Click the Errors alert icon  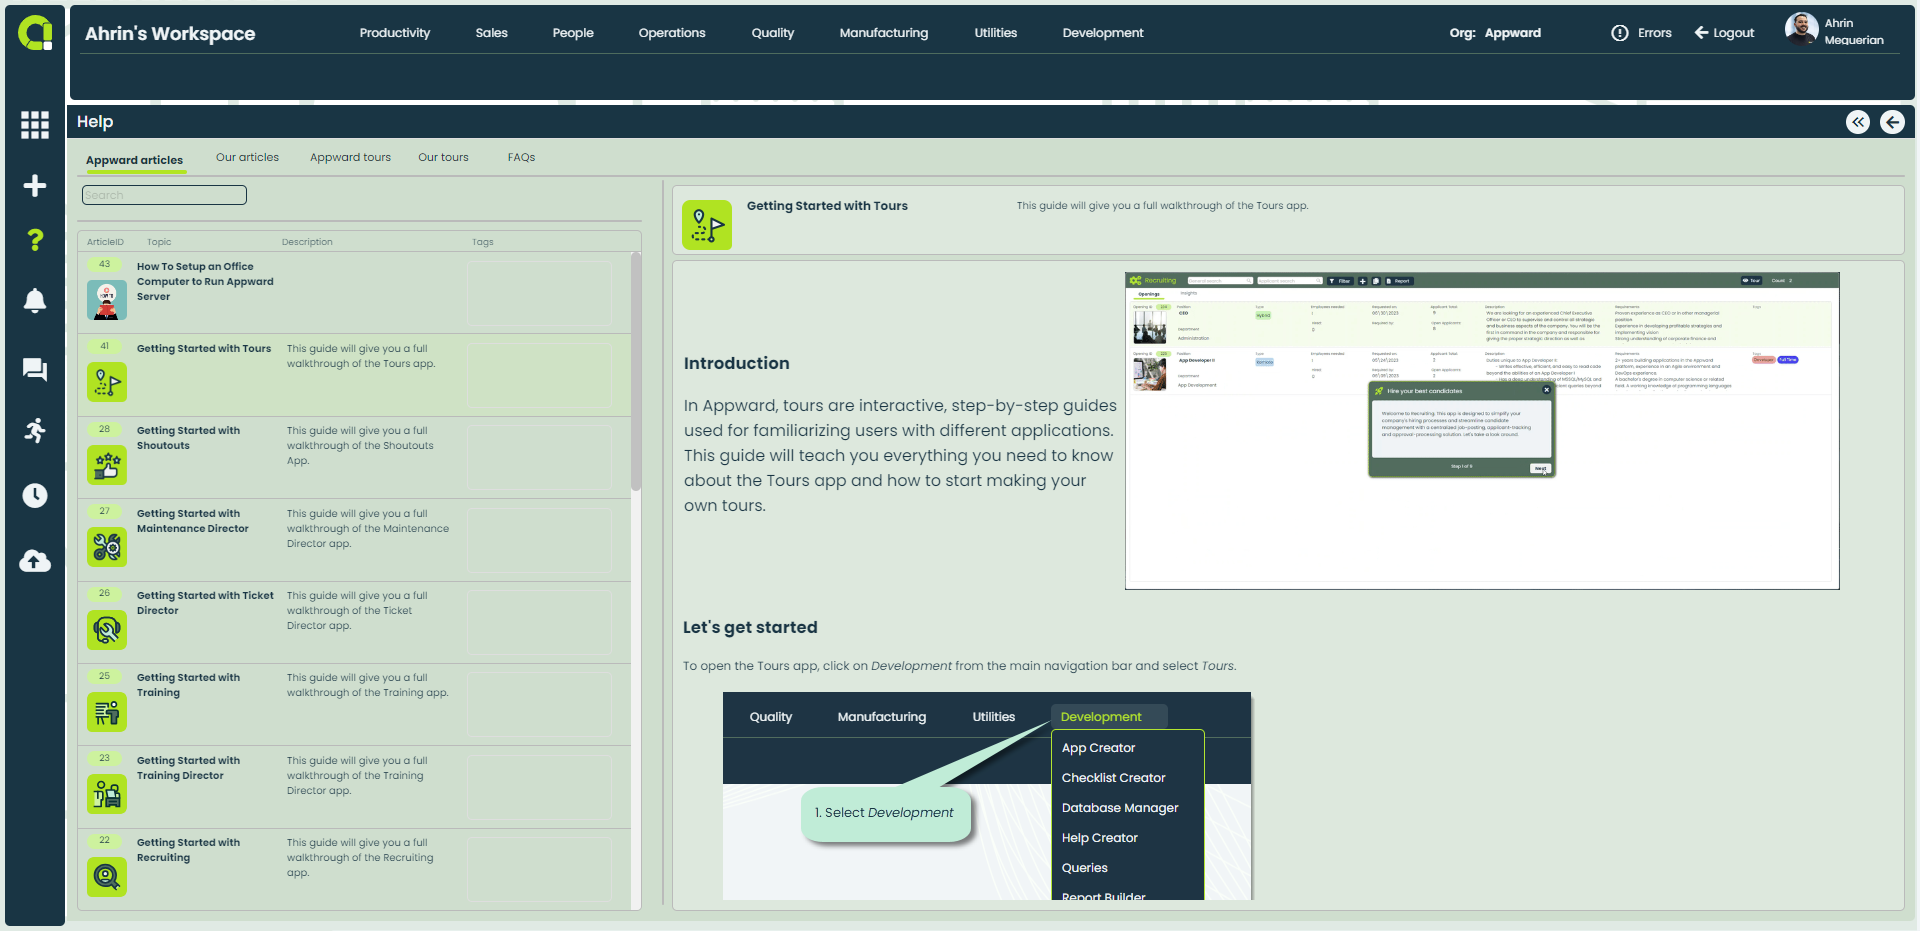(1620, 33)
